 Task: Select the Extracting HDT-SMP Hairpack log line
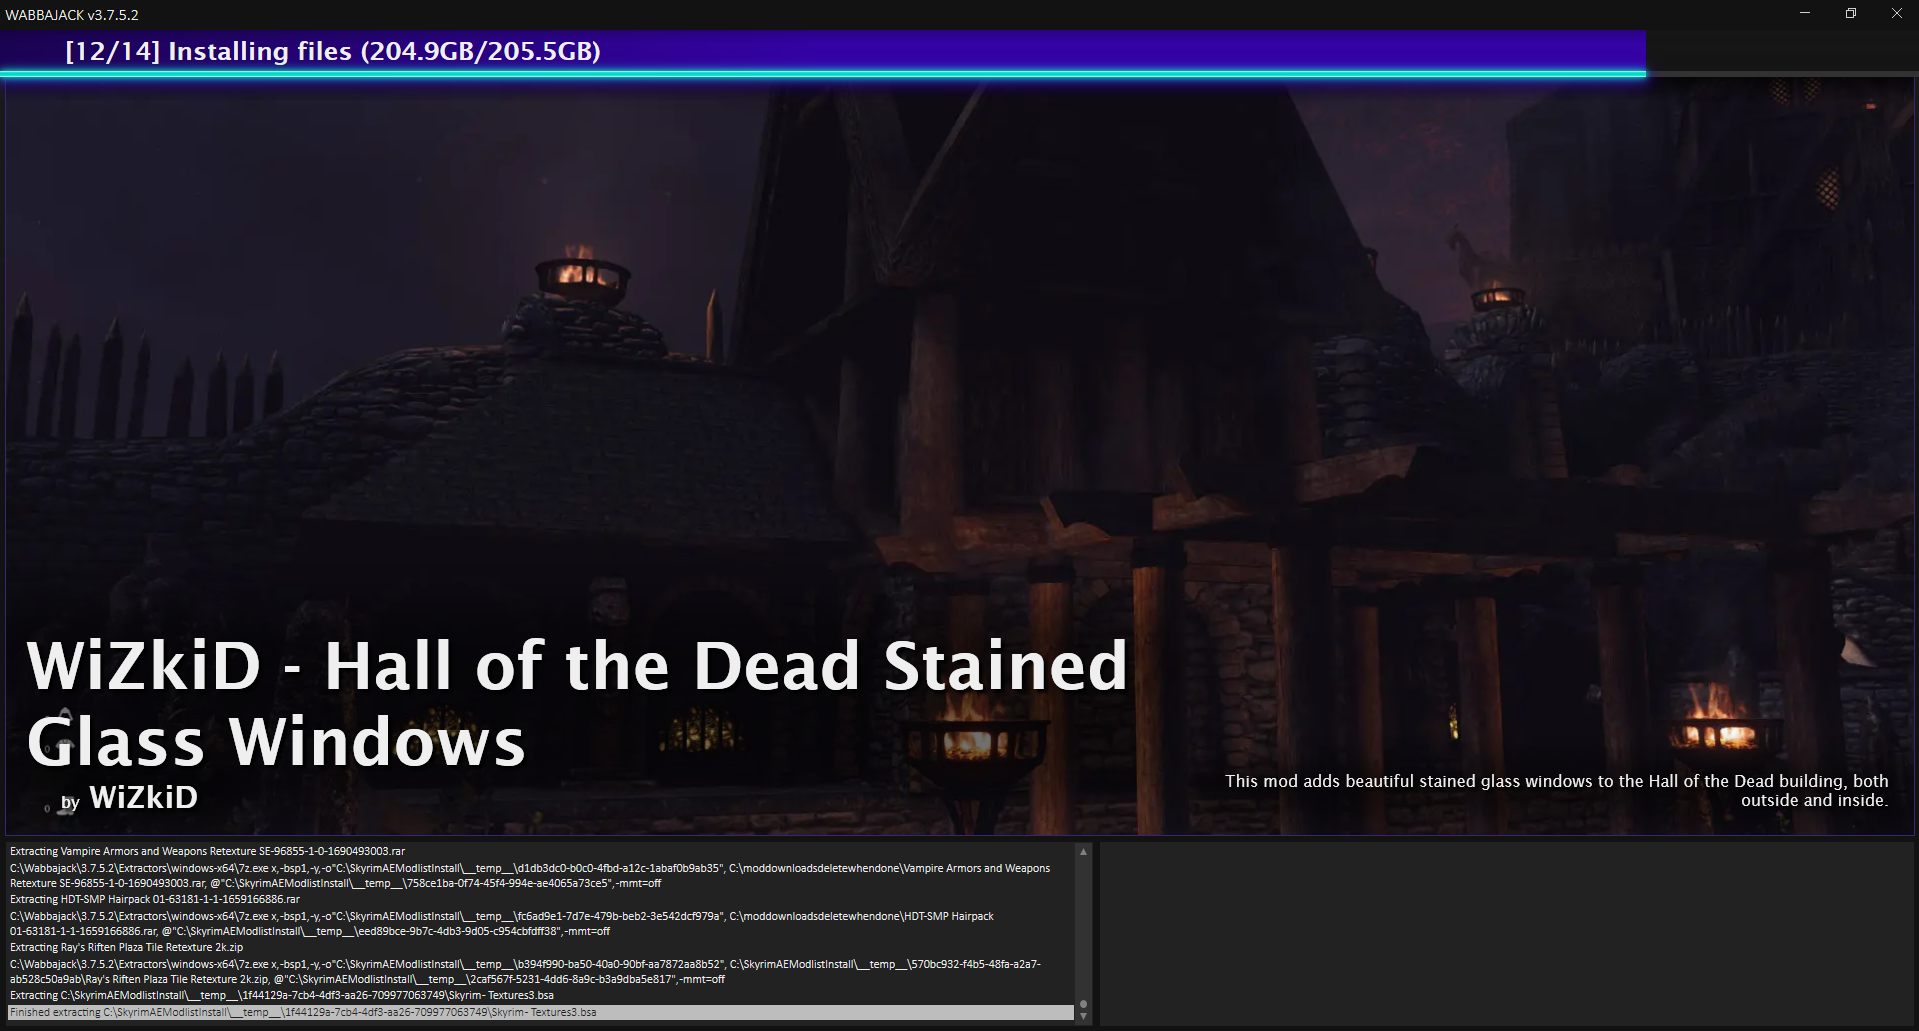[x=155, y=900]
